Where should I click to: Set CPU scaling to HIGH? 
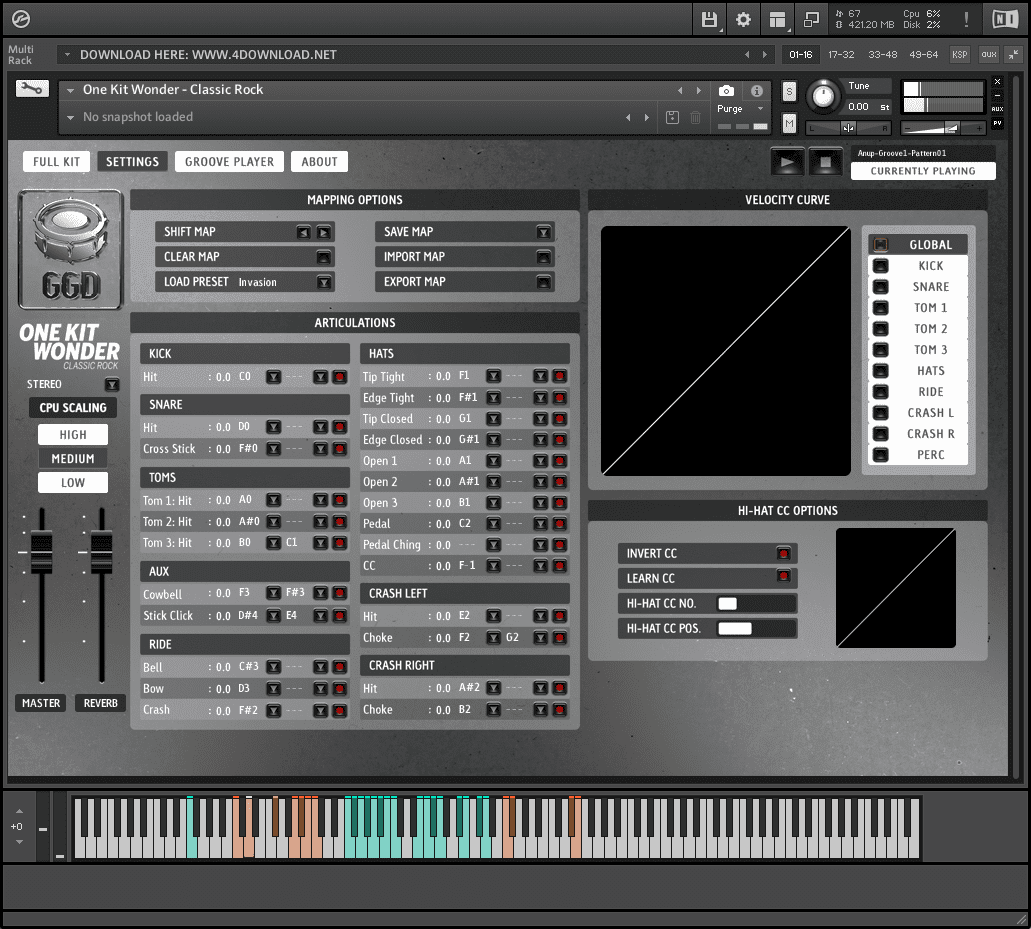pyautogui.click(x=73, y=435)
